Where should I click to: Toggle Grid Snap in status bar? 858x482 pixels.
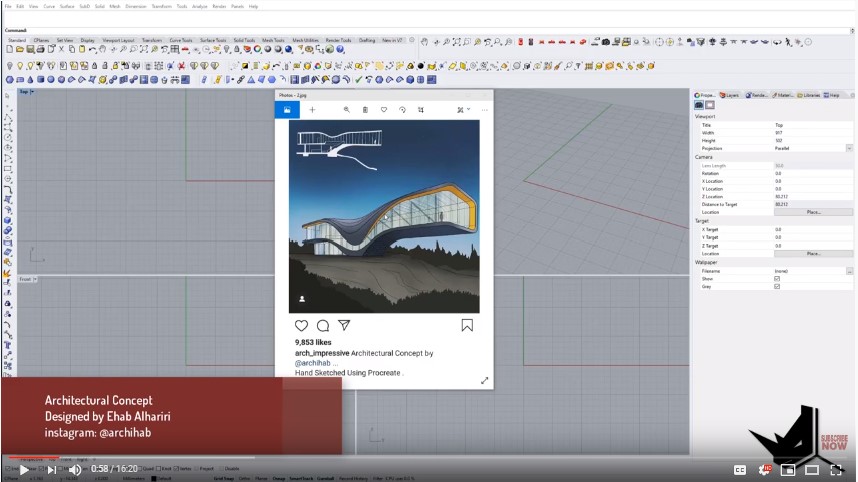click(223, 478)
